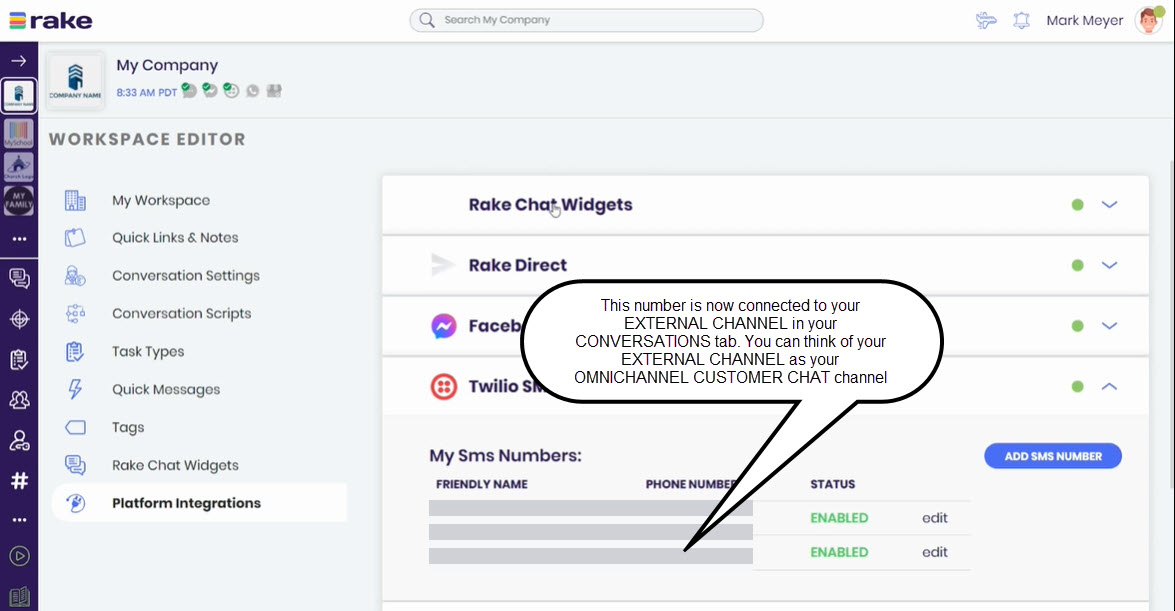
Task: Open the crosshair target icon in sidebar
Action: pyautogui.click(x=19, y=319)
